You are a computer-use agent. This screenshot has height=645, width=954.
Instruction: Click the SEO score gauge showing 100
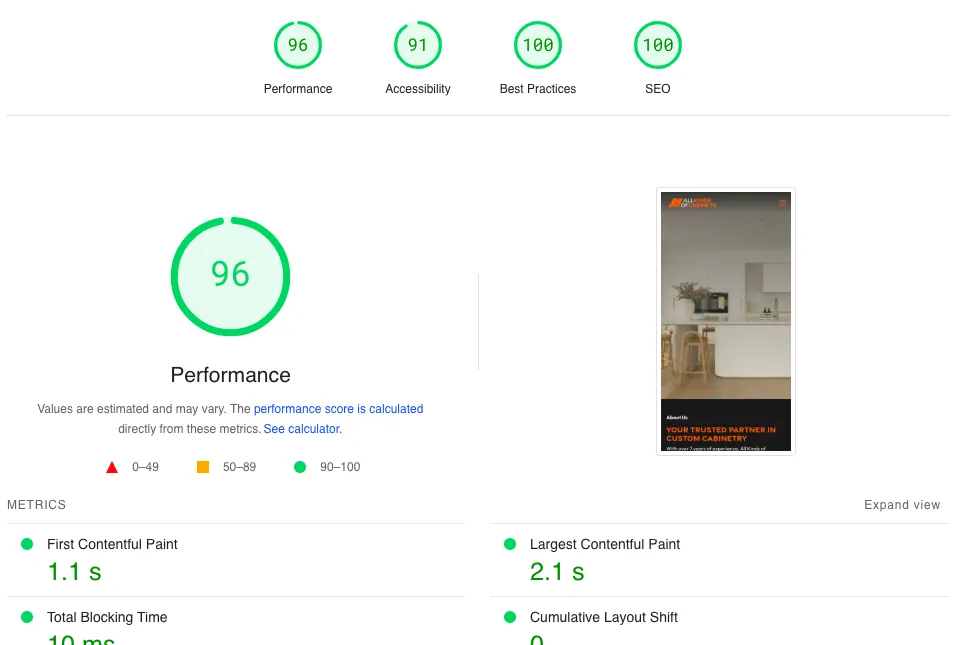pyautogui.click(x=658, y=45)
